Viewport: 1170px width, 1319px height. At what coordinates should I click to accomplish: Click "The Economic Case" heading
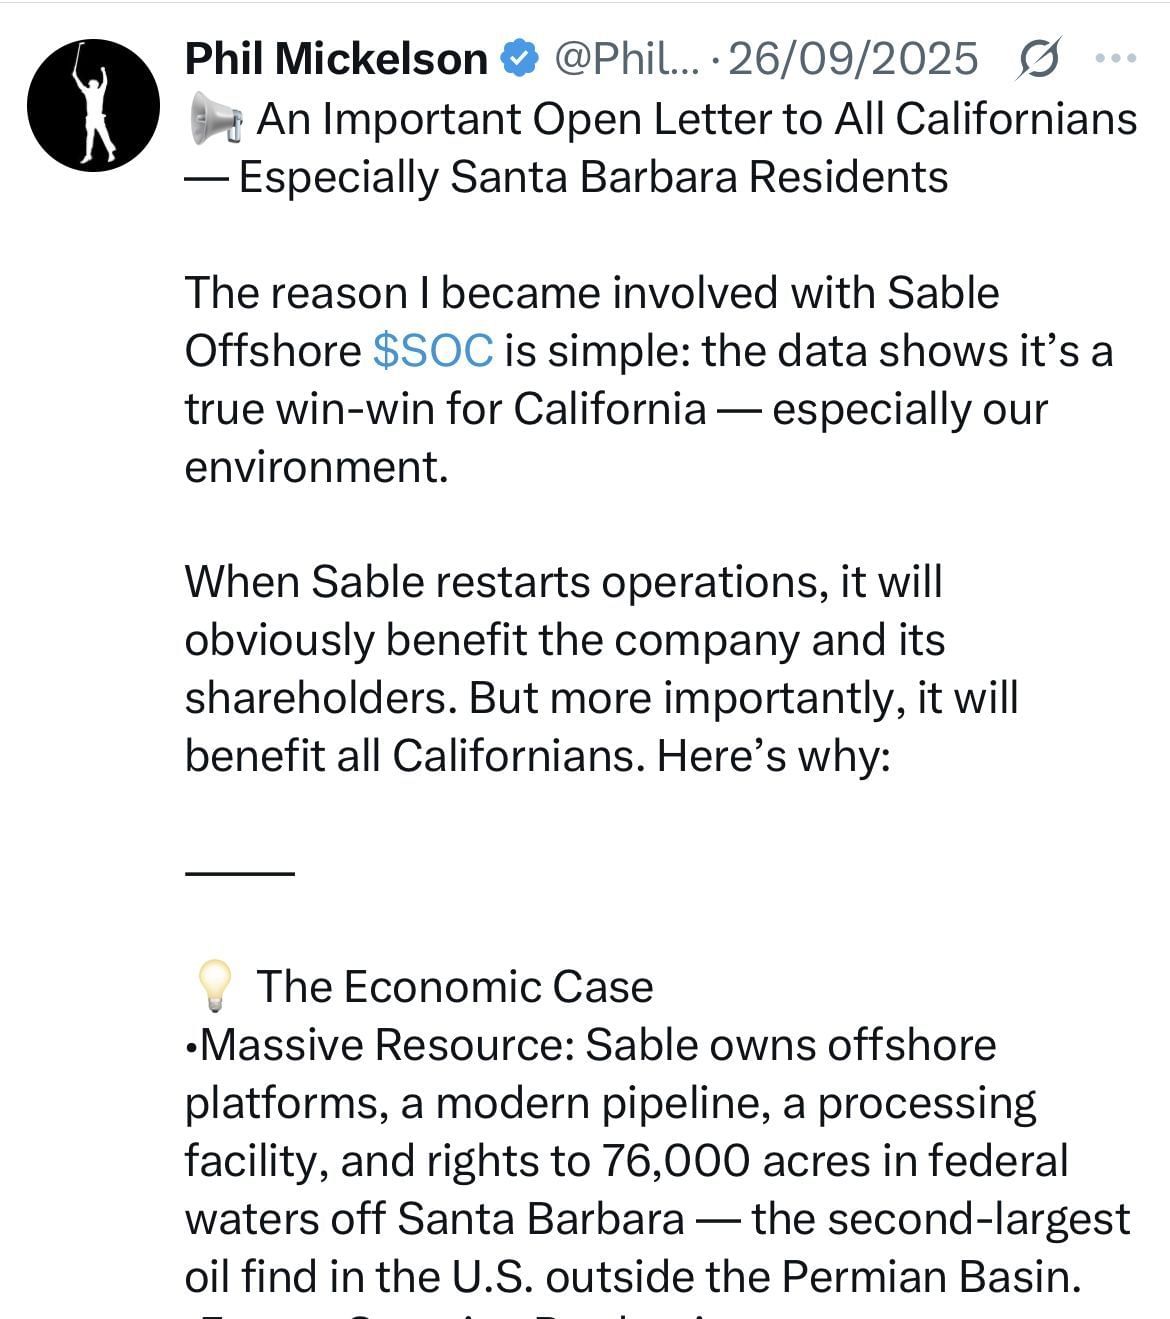pos(455,987)
